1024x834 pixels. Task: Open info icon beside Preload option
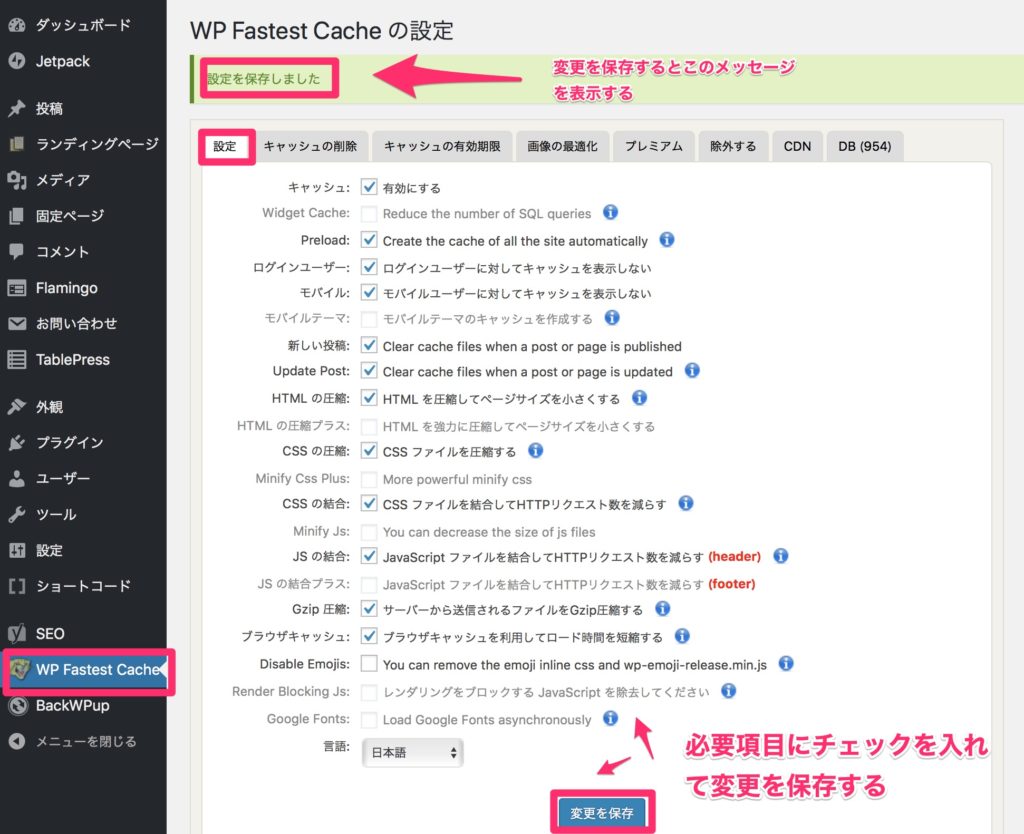(x=667, y=240)
